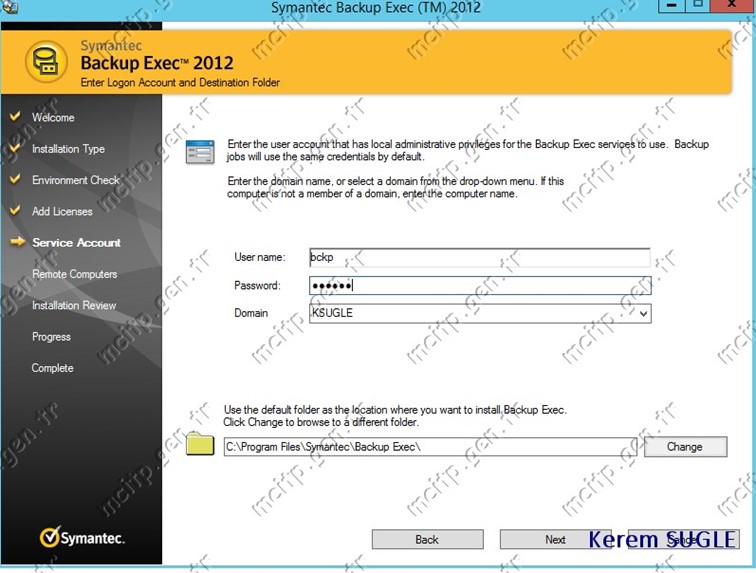Focus the Password field

coord(480,286)
